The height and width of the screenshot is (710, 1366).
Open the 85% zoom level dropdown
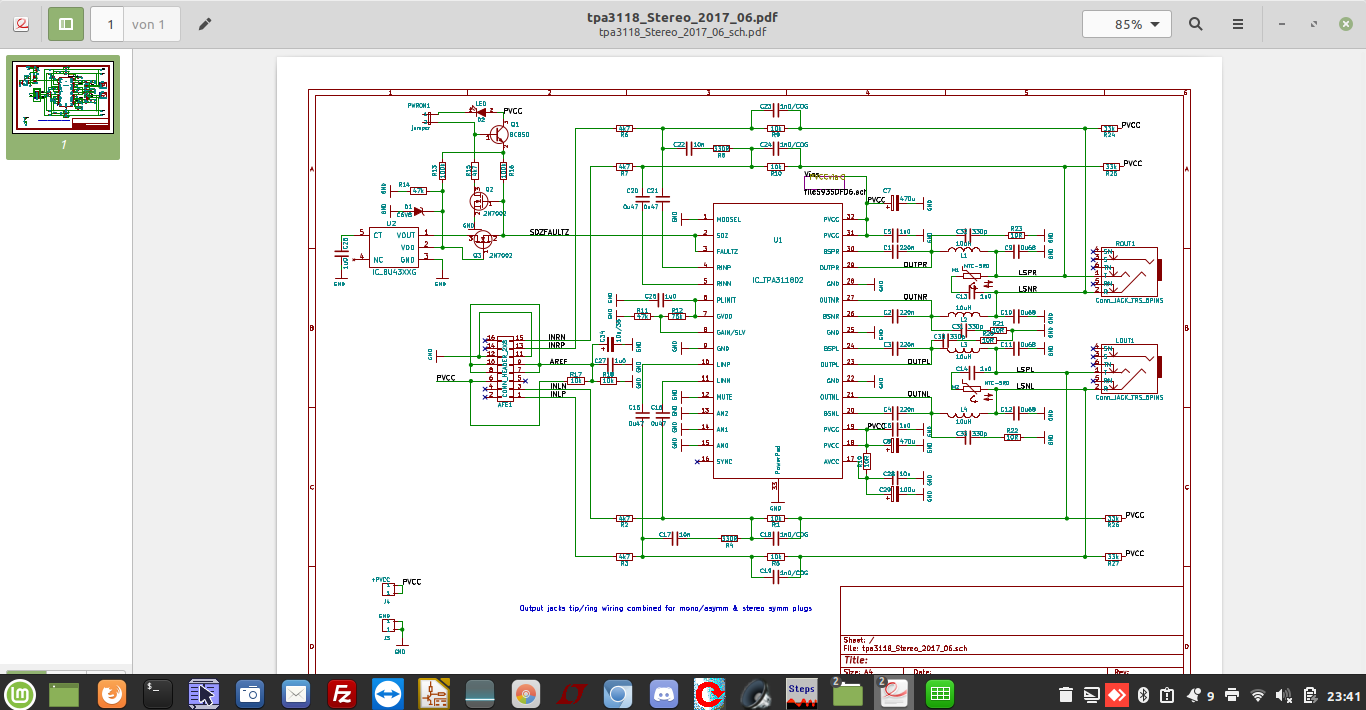point(1127,24)
